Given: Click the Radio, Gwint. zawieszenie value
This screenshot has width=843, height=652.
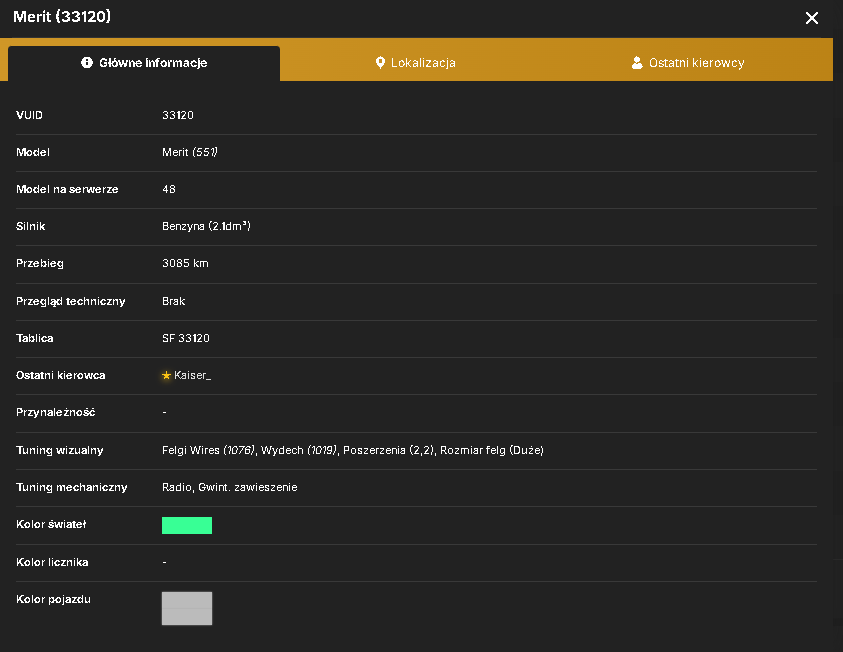Looking at the screenshot, I should click(x=230, y=487).
